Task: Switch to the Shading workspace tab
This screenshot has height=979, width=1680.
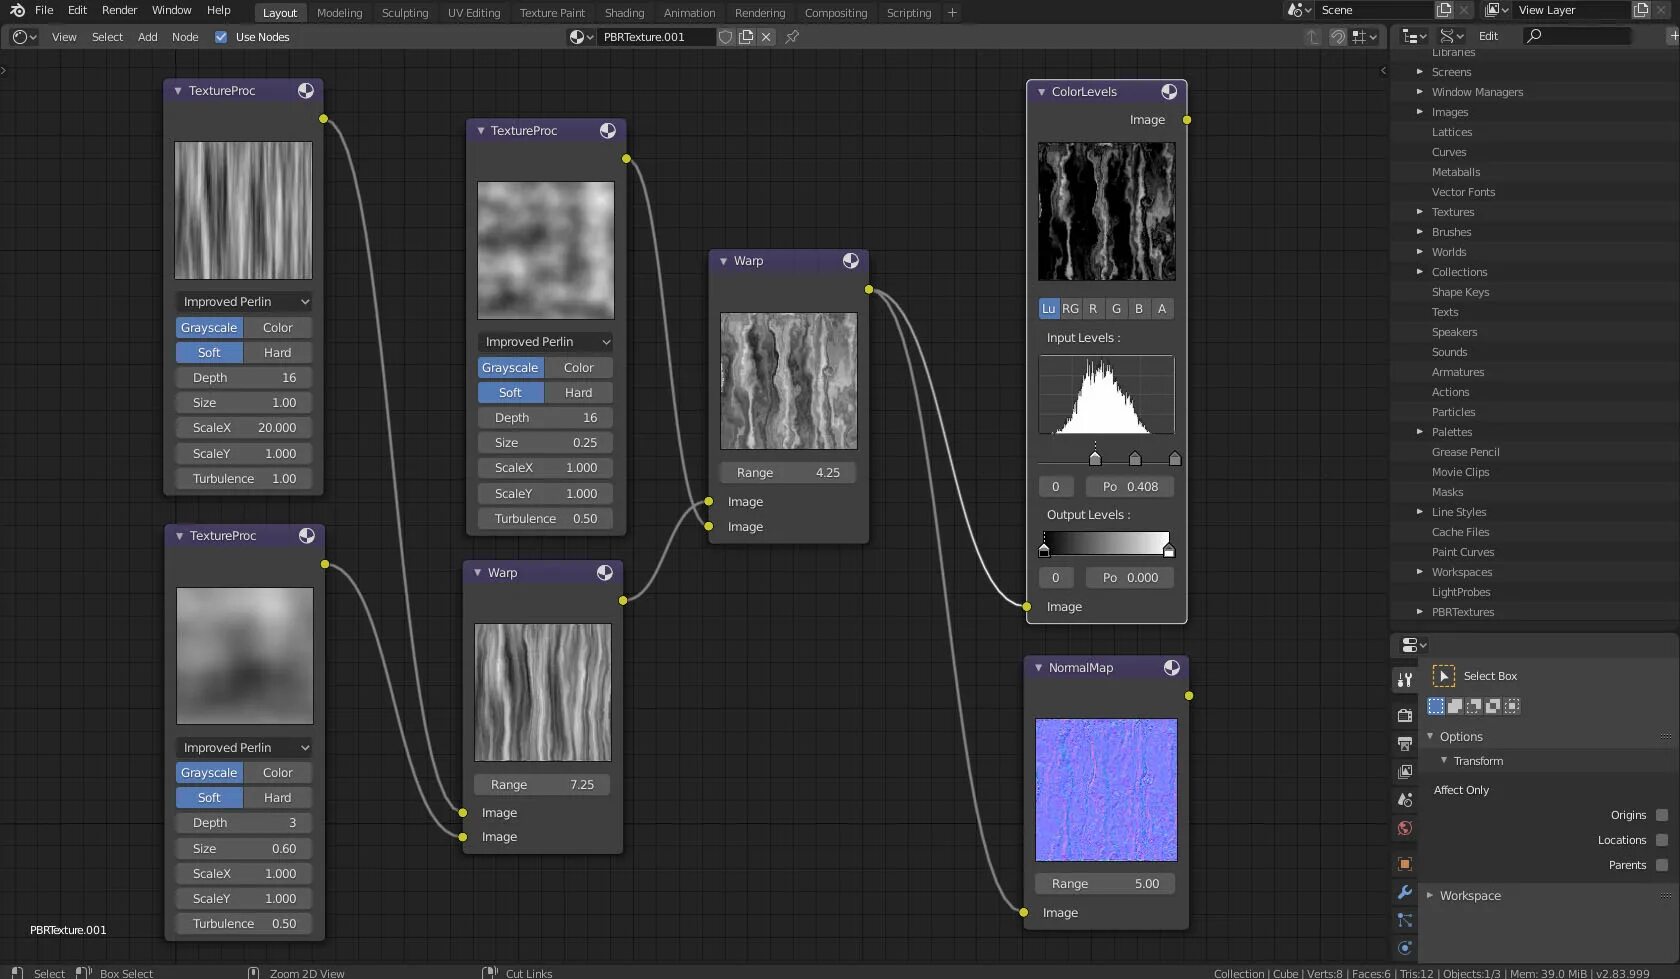Action: [x=624, y=13]
